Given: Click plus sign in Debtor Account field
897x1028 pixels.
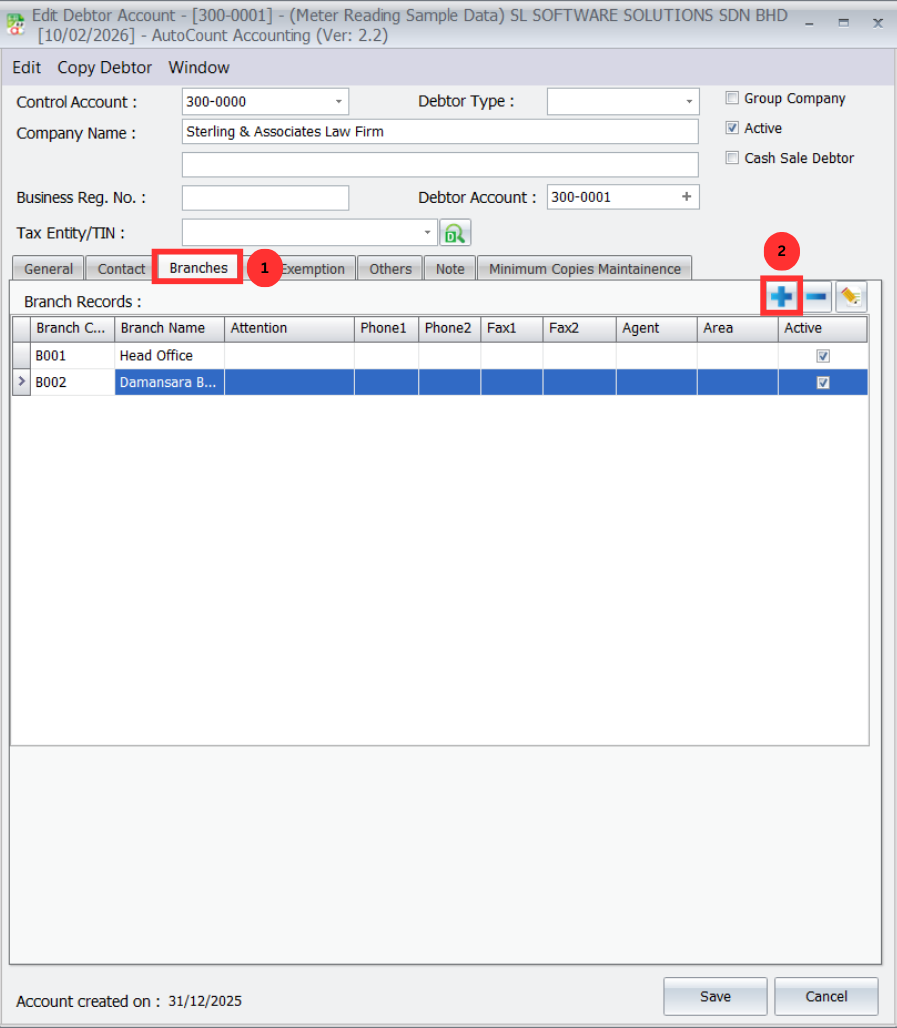Looking at the screenshot, I should click(x=686, y=197).
